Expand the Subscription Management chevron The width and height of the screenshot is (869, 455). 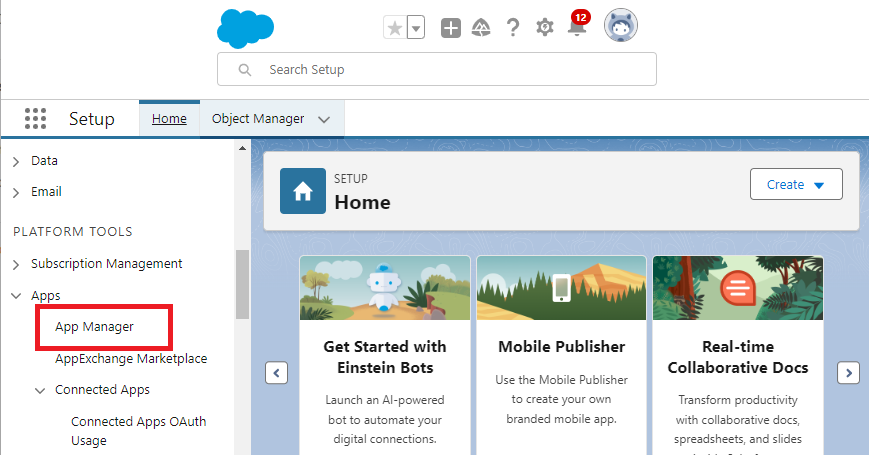[x=16, y=264]
